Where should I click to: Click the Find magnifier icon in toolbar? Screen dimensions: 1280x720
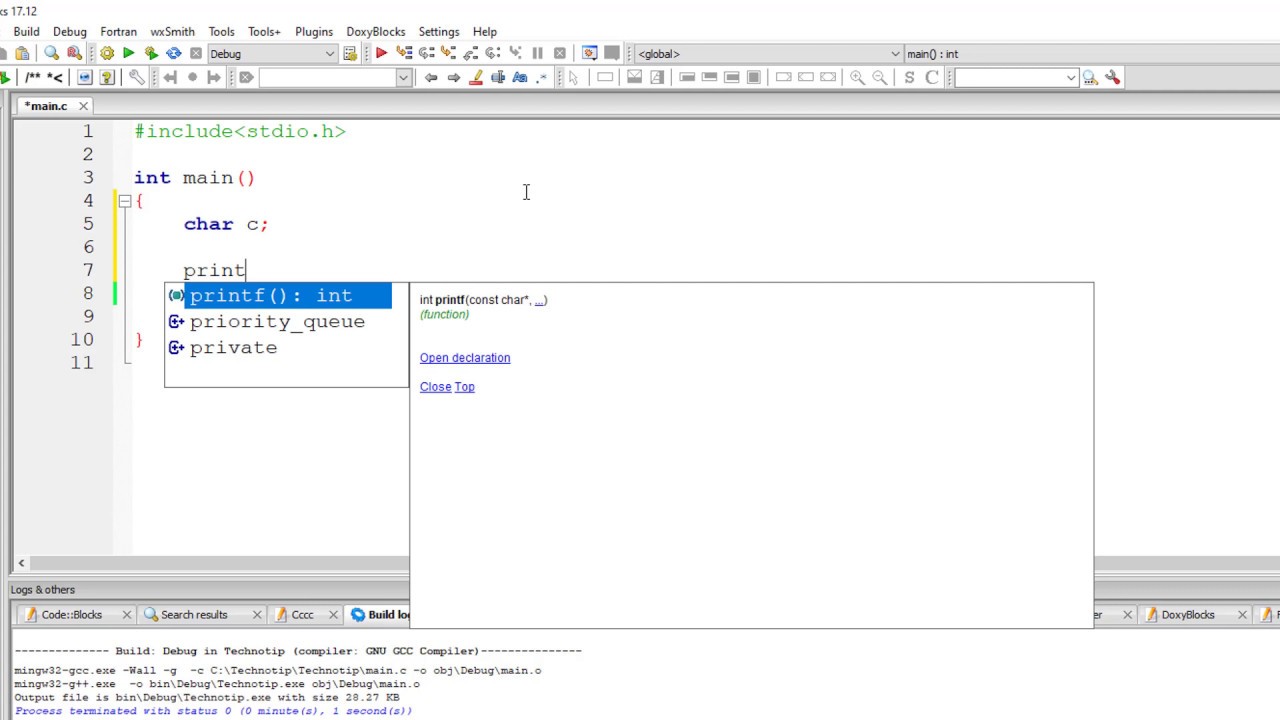[52, 53]
